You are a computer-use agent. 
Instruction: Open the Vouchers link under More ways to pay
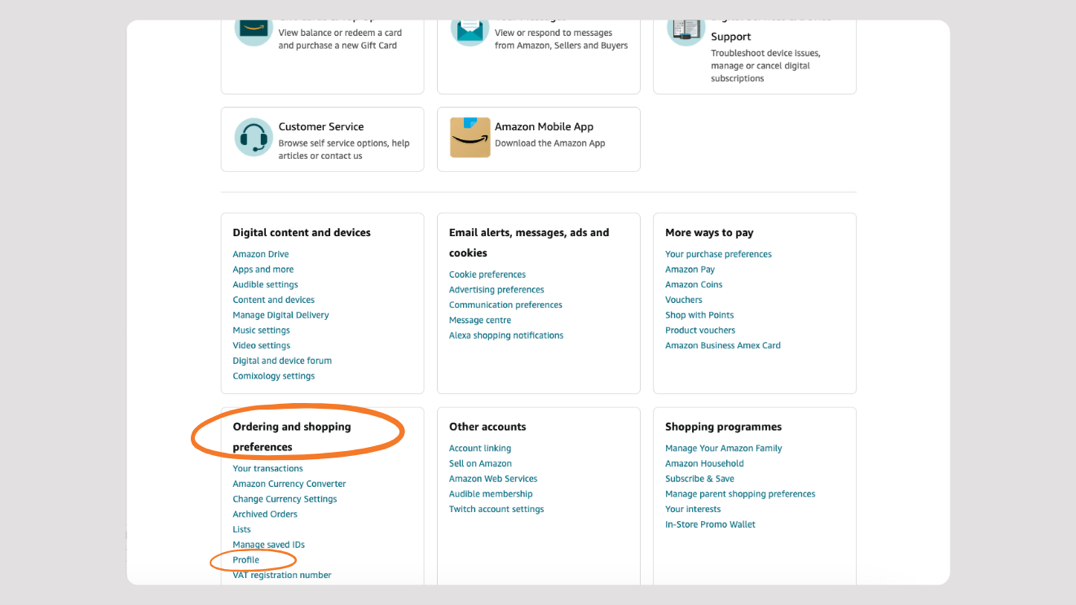(x=683, y=300)
